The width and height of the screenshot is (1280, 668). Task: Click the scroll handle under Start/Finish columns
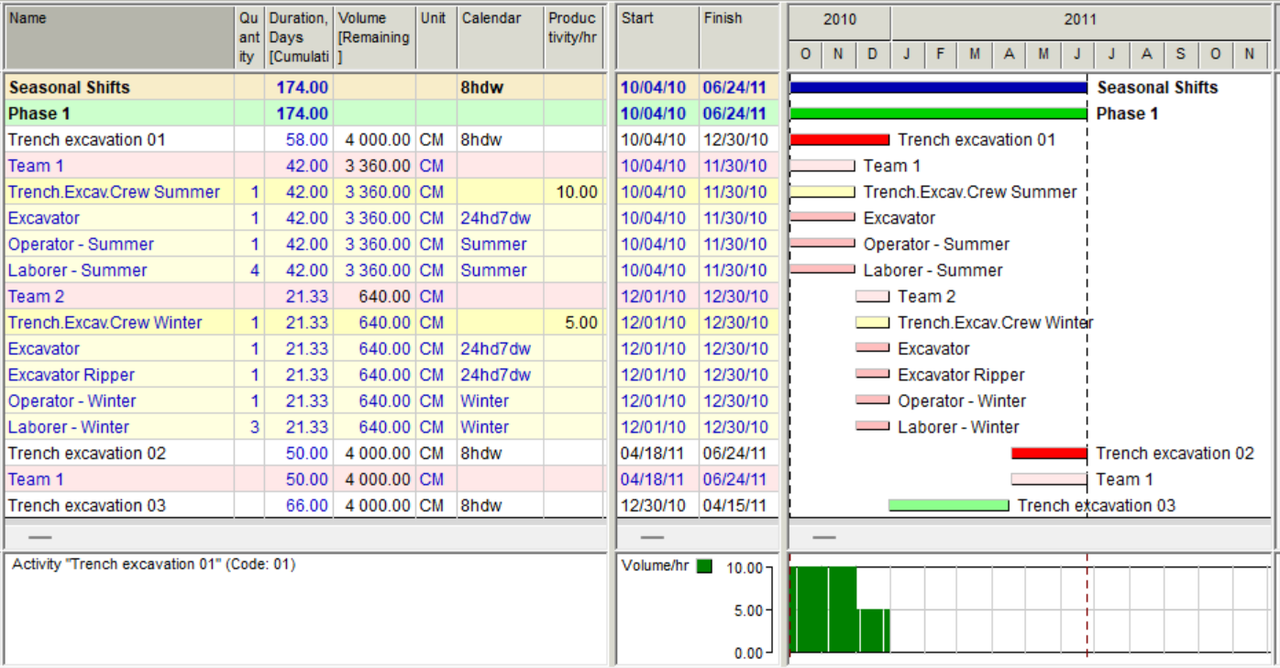pyautogui.click(x=652, y=536)
